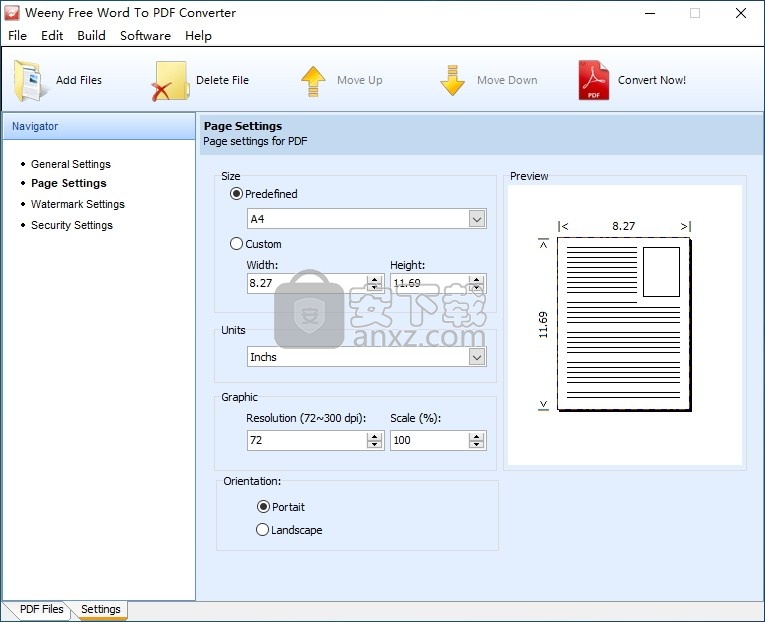Click the Move Down button label

coord(507,80)
